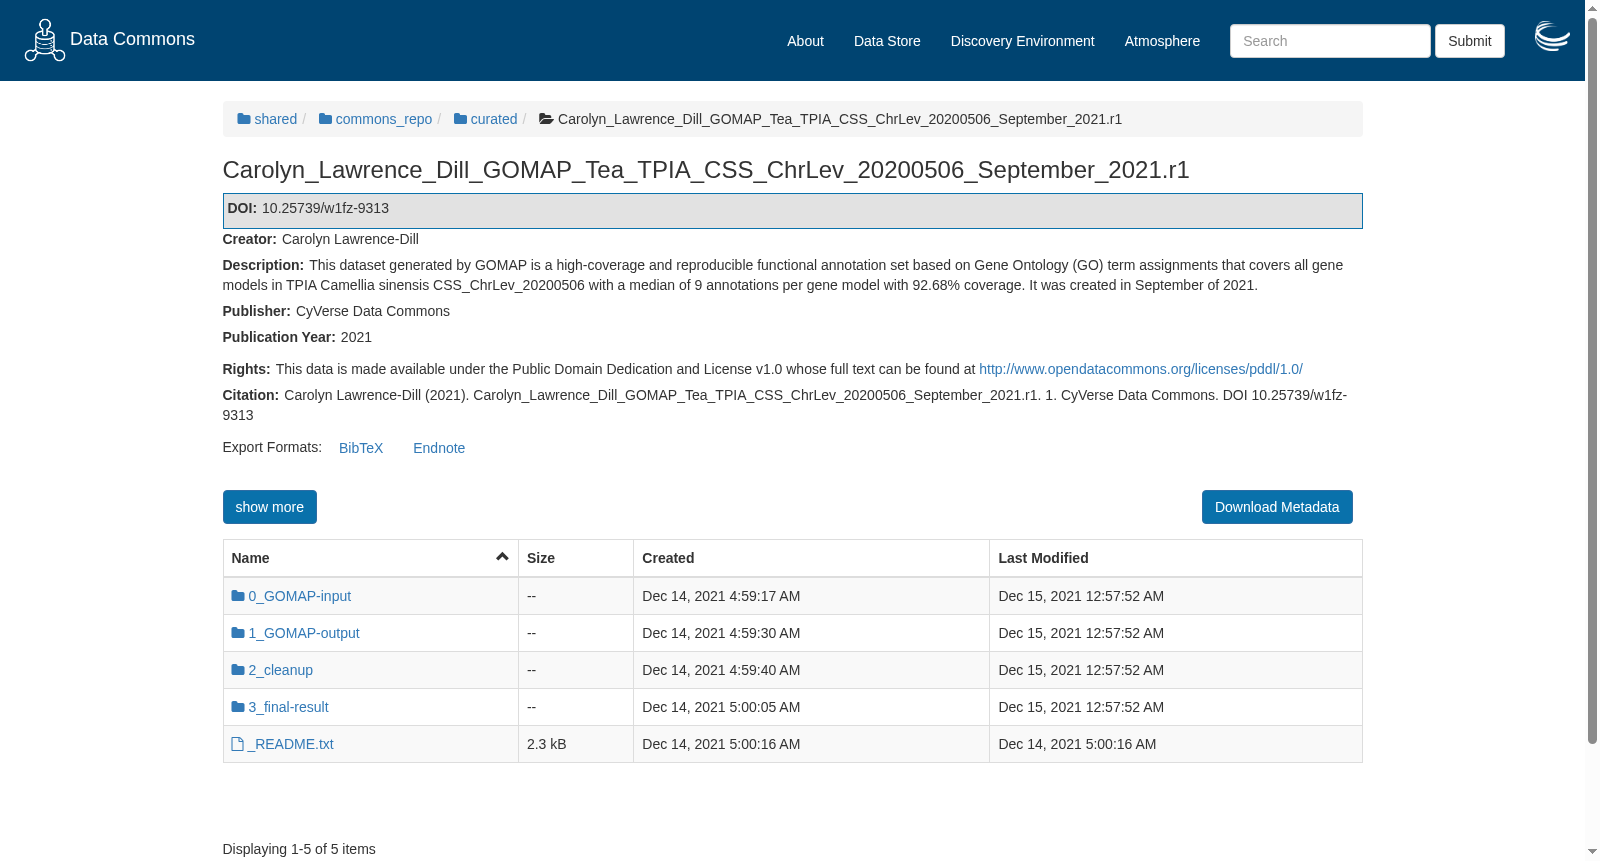Click the DOI value 10.25739/w1fz-9313
This screenshot has height=861, width=1600.
tap(325, 208)
